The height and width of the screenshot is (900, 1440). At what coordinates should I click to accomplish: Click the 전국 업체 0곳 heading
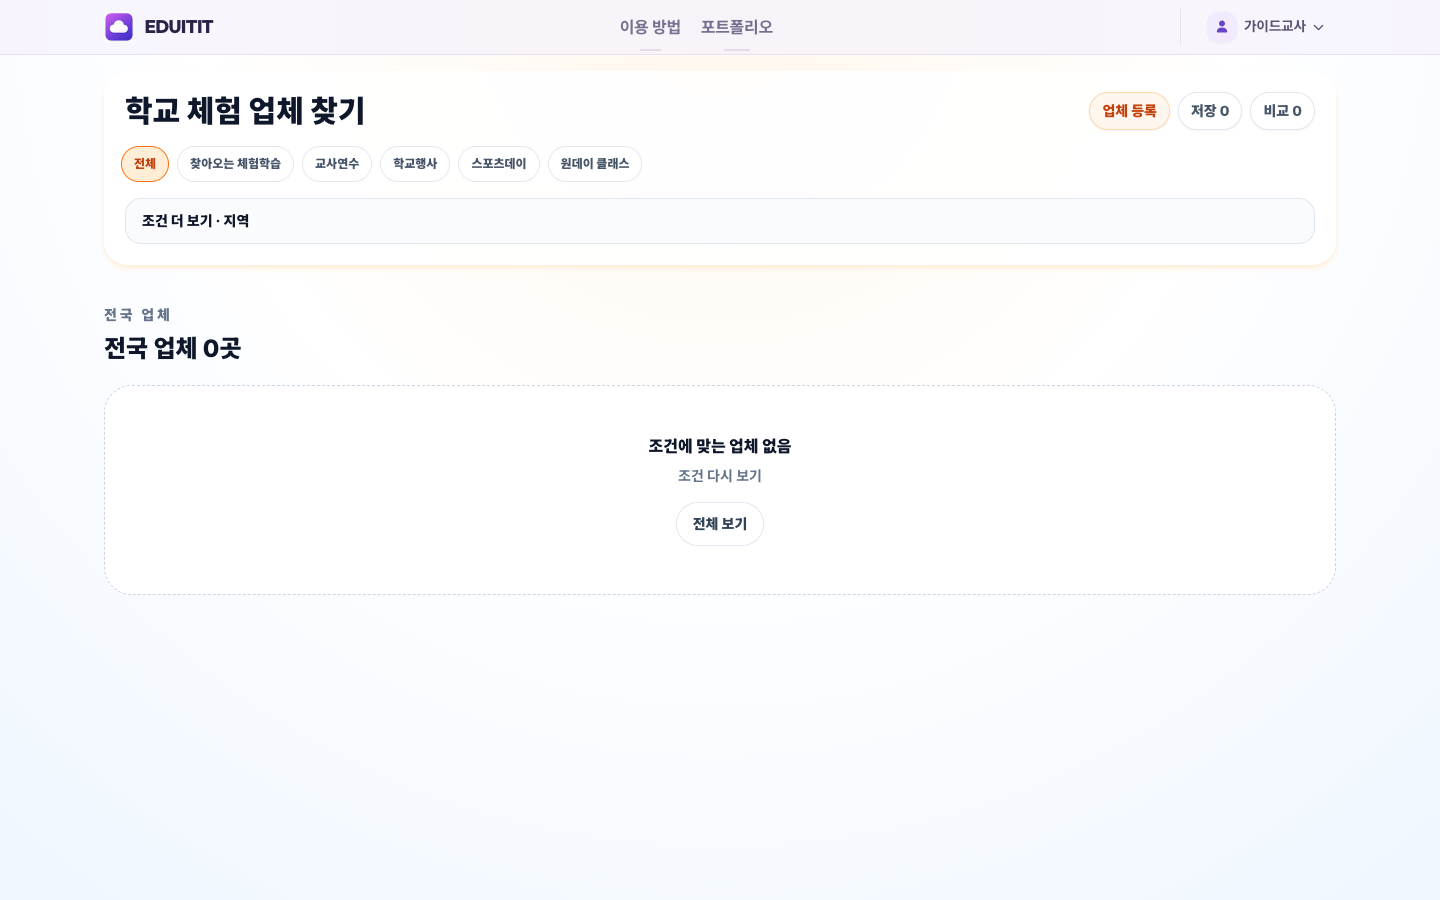(172, 348)
